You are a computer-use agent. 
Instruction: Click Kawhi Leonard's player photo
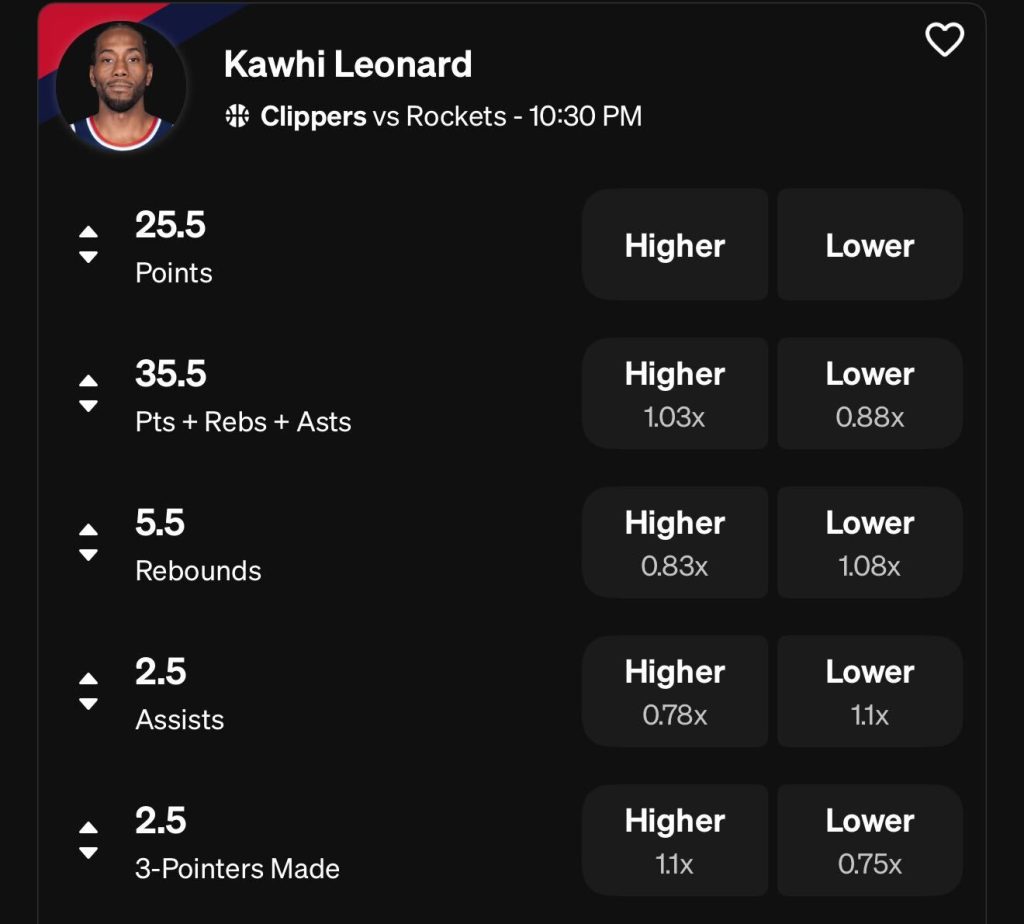click(121, 86)
